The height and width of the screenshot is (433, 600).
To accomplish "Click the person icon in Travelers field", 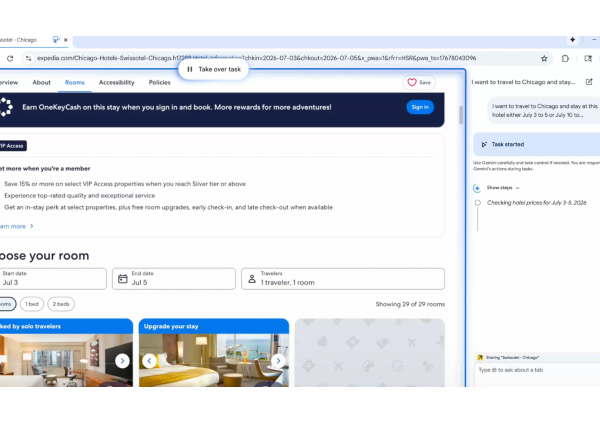I will pyautogui.click(x=252, y=278).
